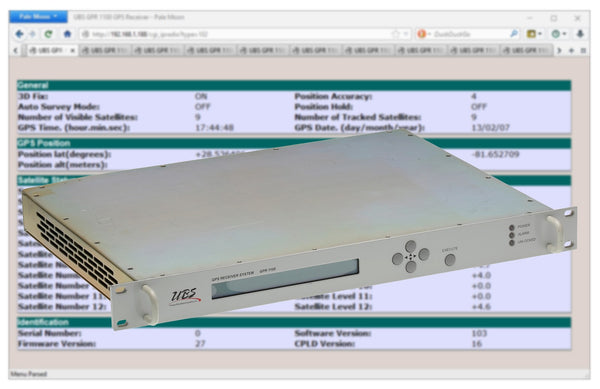
Task: Select the software version value 103
Action: click(x=479, y=333)
